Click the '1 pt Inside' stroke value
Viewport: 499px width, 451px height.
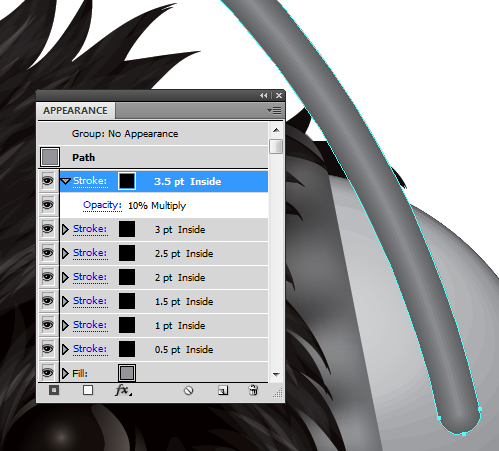pyautogui.click(x=180, y=326)
